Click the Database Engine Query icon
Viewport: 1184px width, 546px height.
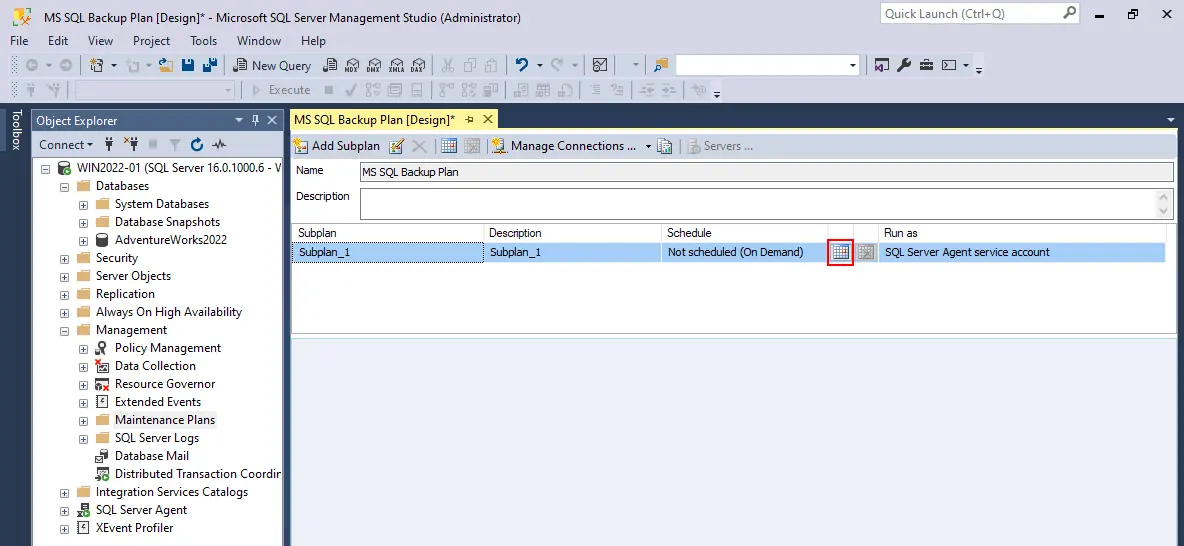329,66
